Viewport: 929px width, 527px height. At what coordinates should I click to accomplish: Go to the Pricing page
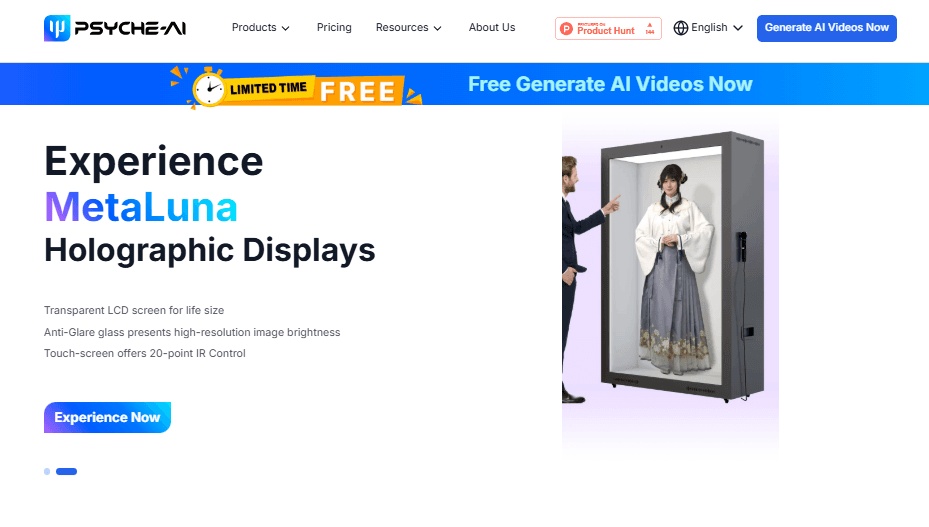click(x=334, y=28)
